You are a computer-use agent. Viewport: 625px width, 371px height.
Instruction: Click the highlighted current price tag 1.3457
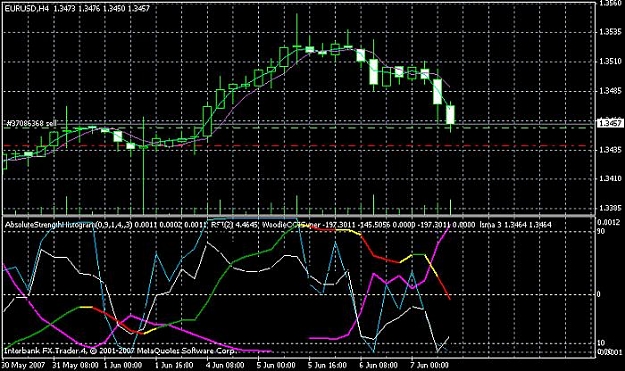coord(610,123)
